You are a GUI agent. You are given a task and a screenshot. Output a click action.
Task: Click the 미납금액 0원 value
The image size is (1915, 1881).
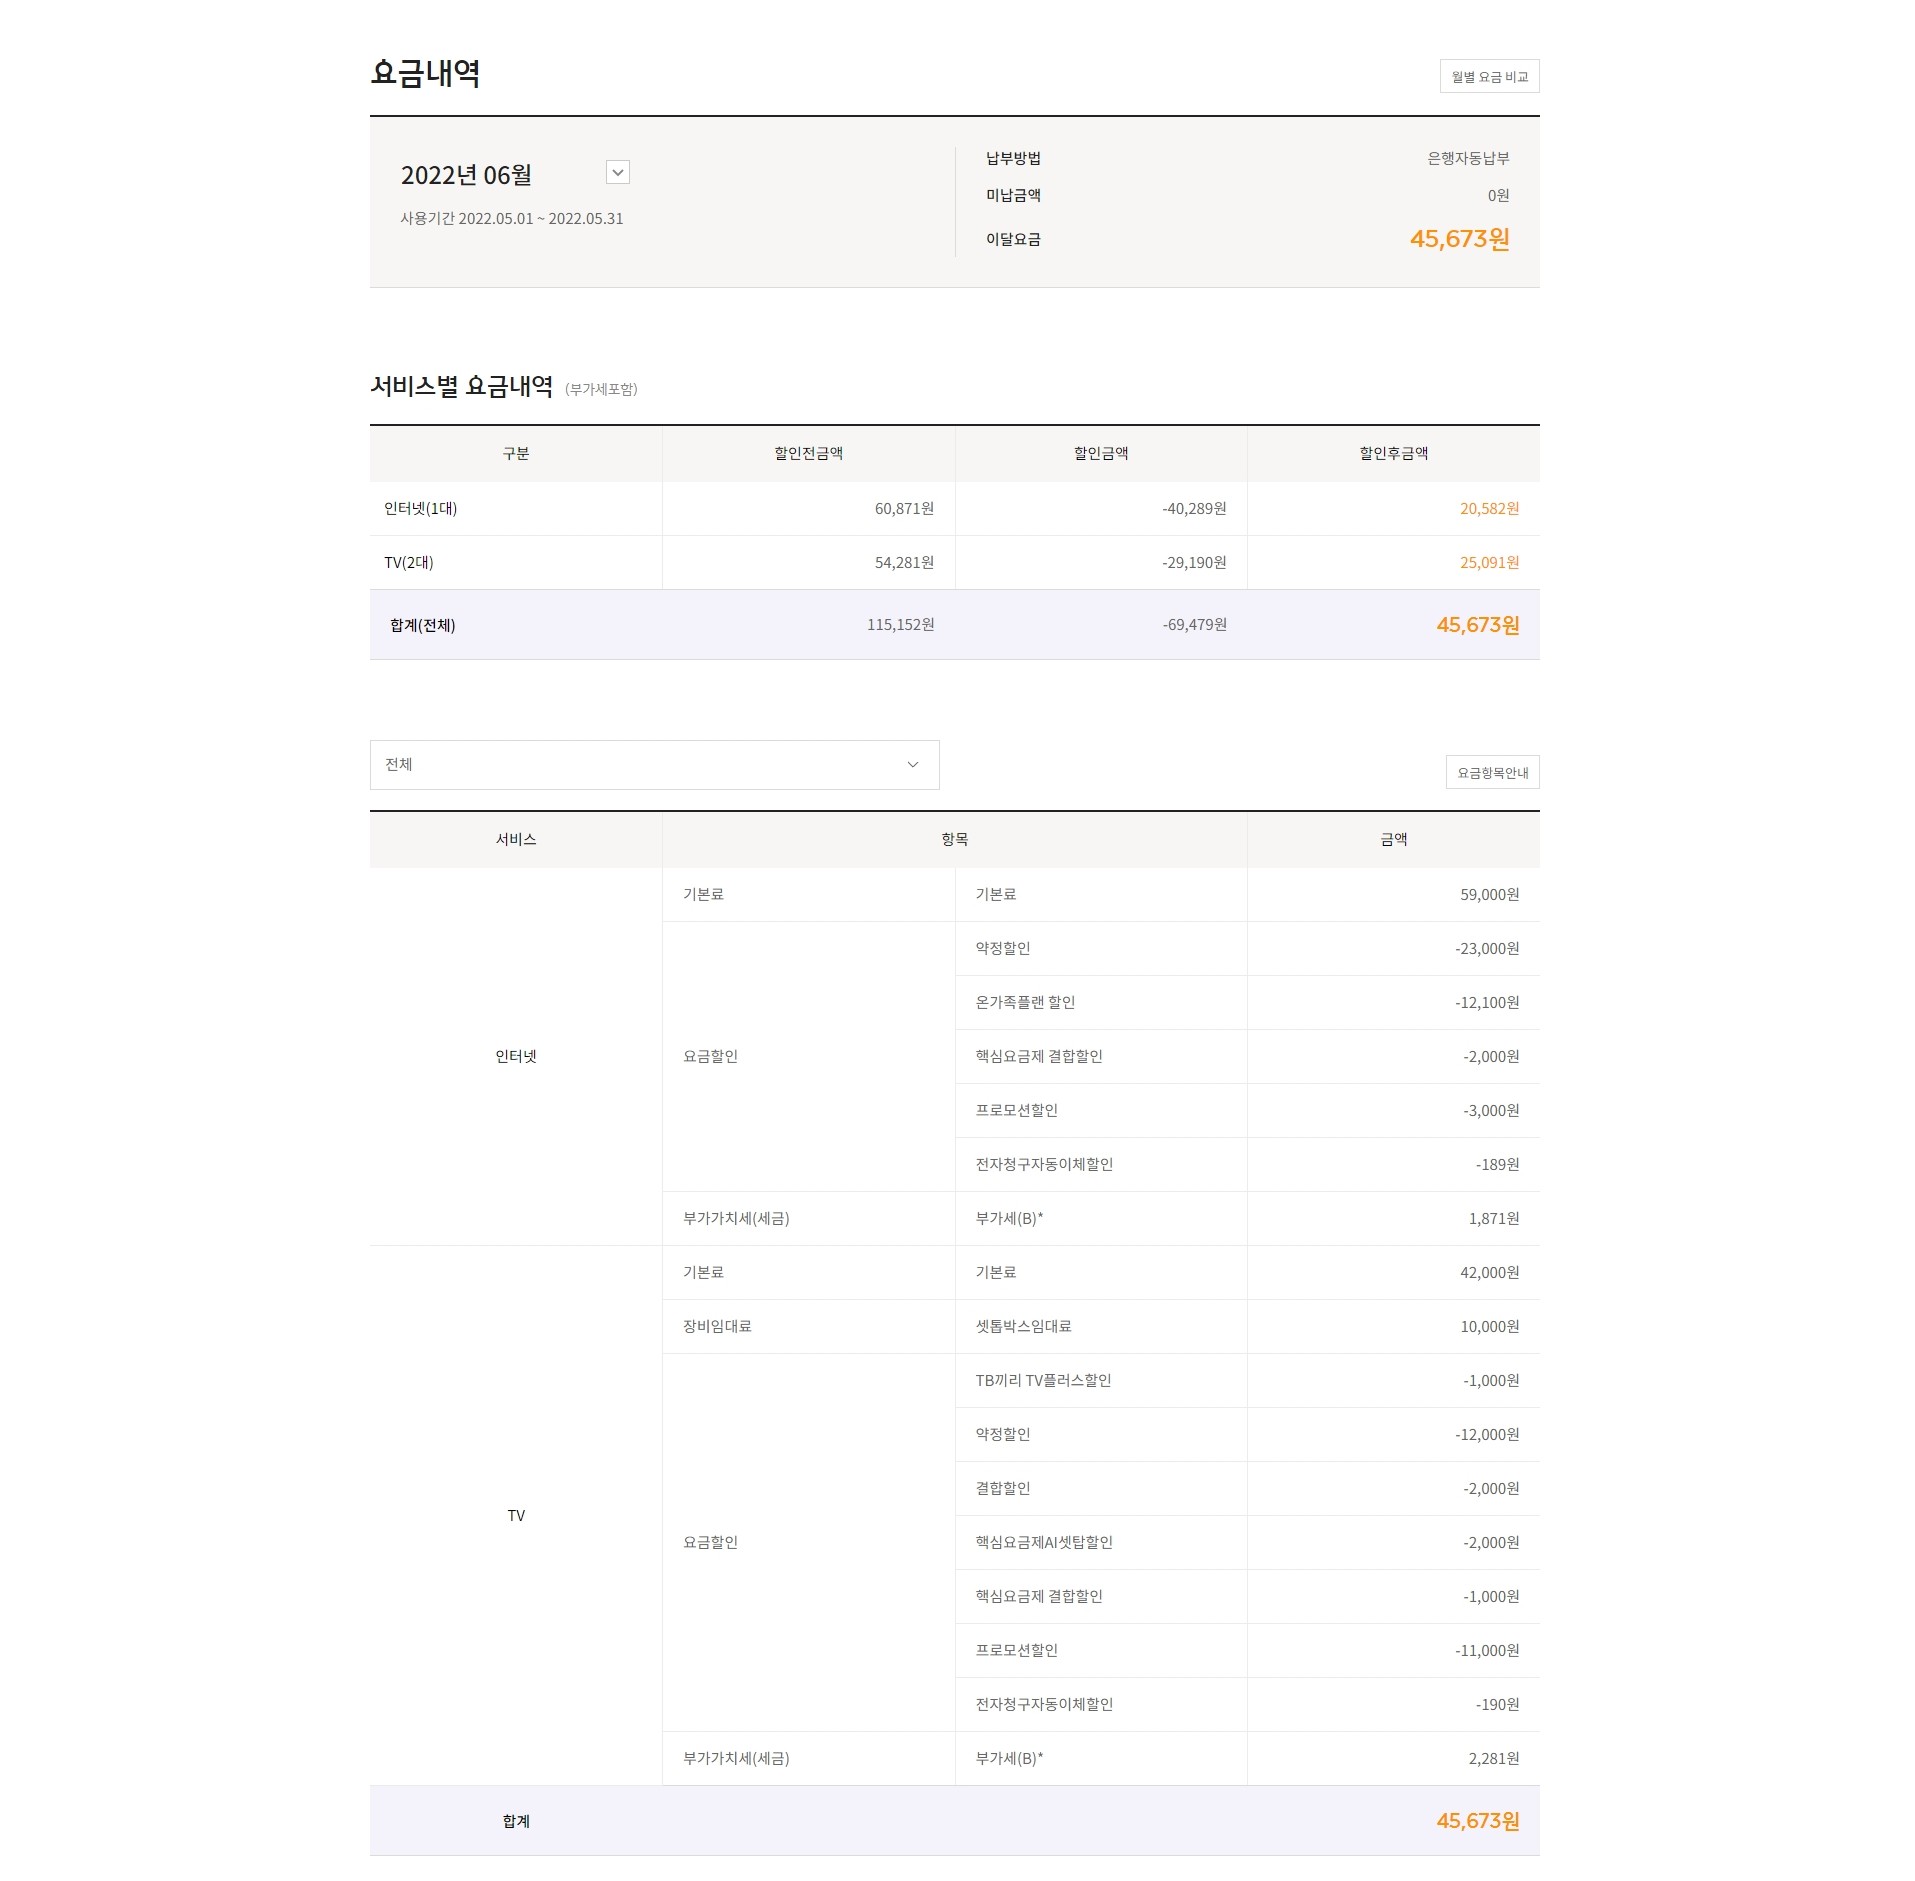tap(1496, 197)
